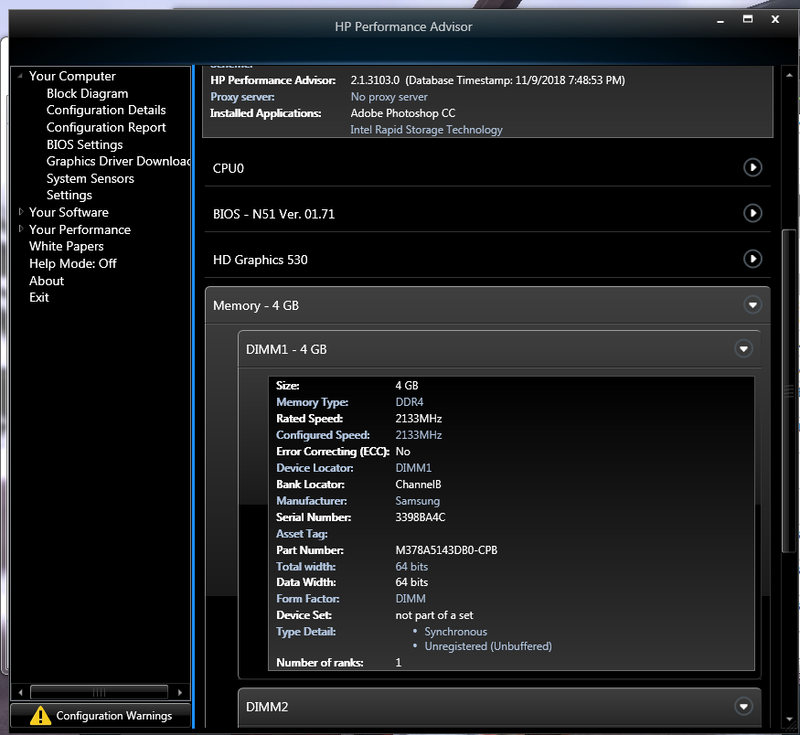Open the About entry
Image resolution: width=800 pixels, height=735 pixels.
point(46,281)
